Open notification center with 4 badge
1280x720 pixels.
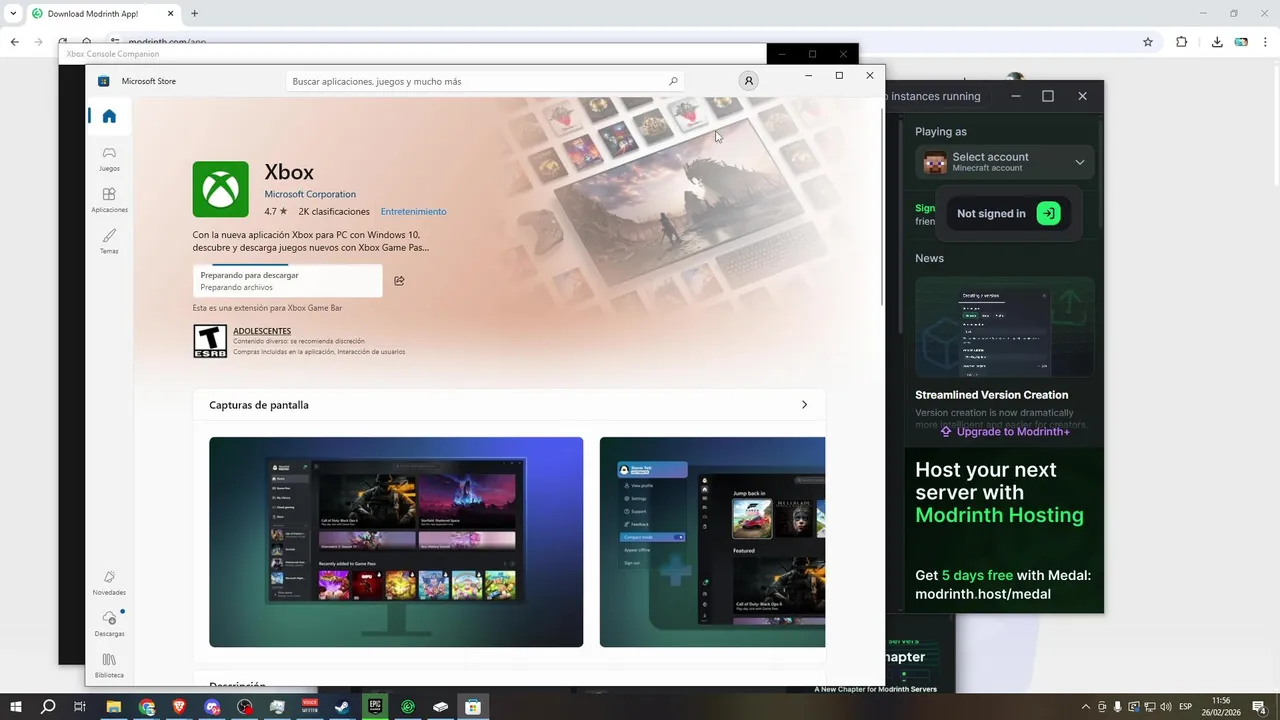(x=1261, y=707)
